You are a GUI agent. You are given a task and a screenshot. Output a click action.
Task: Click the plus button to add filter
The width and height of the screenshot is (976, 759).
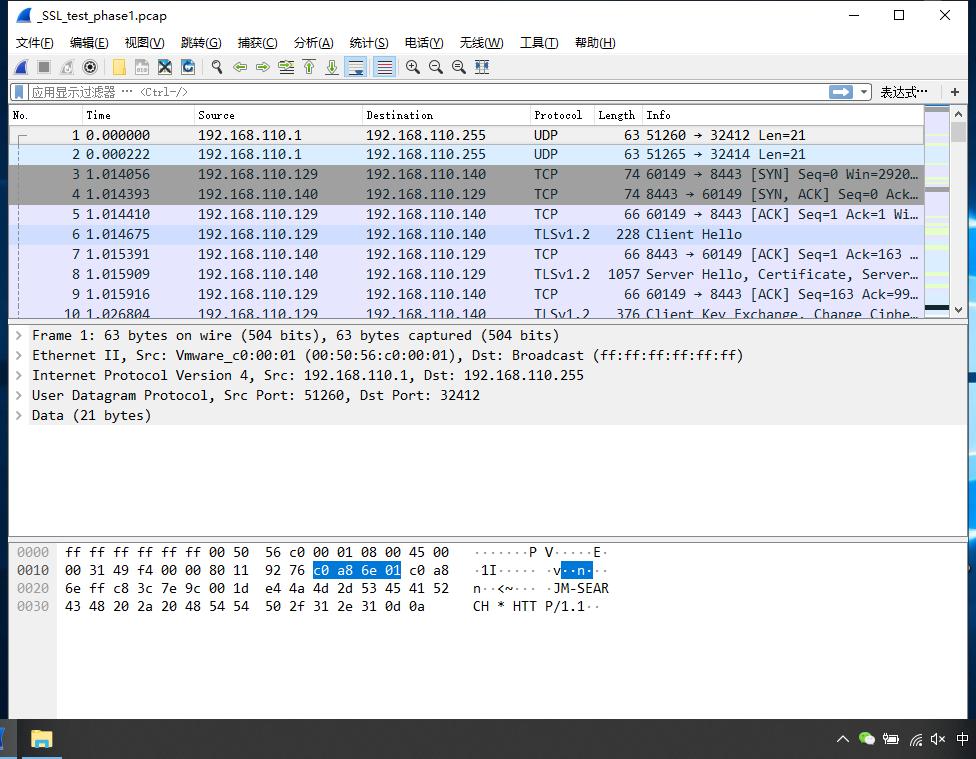pyautogui.click(x=955, y=92)
